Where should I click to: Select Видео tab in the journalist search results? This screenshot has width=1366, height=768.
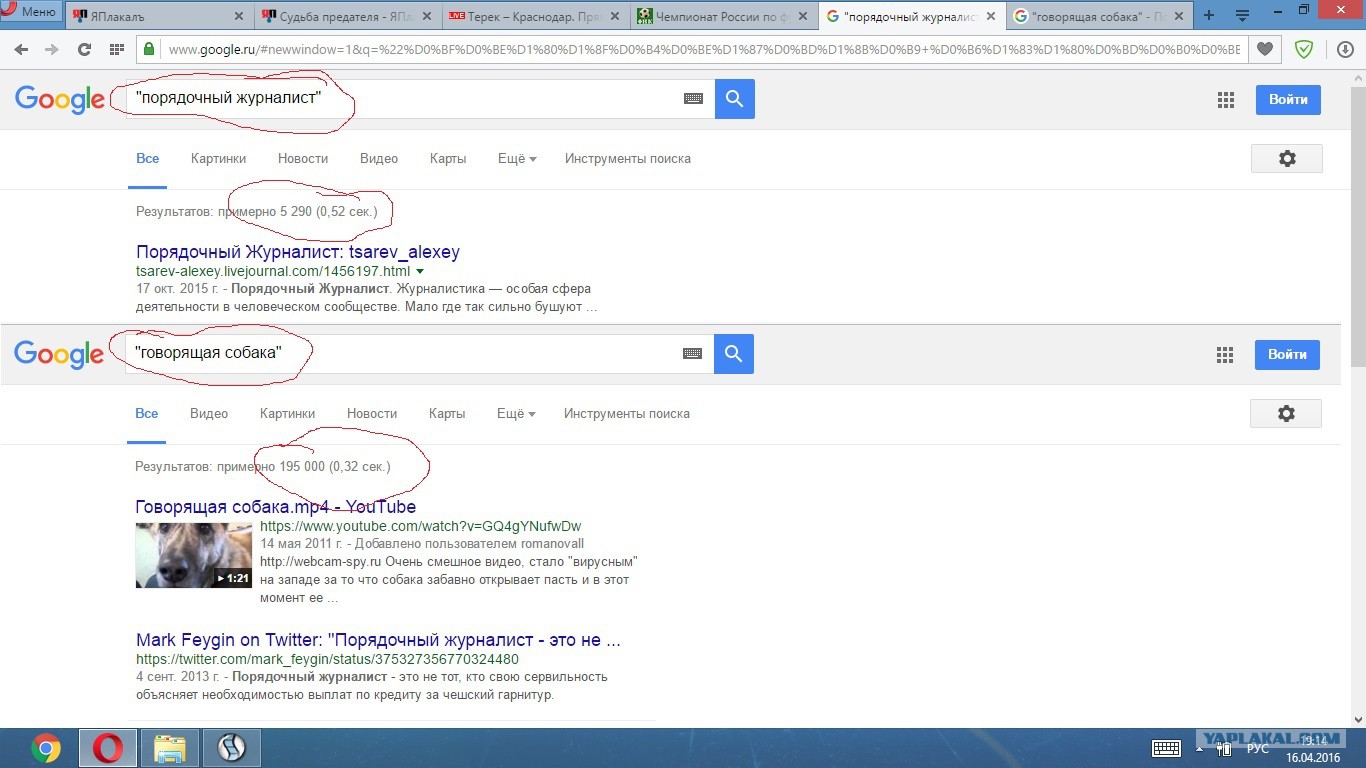(x=379, y=158)
